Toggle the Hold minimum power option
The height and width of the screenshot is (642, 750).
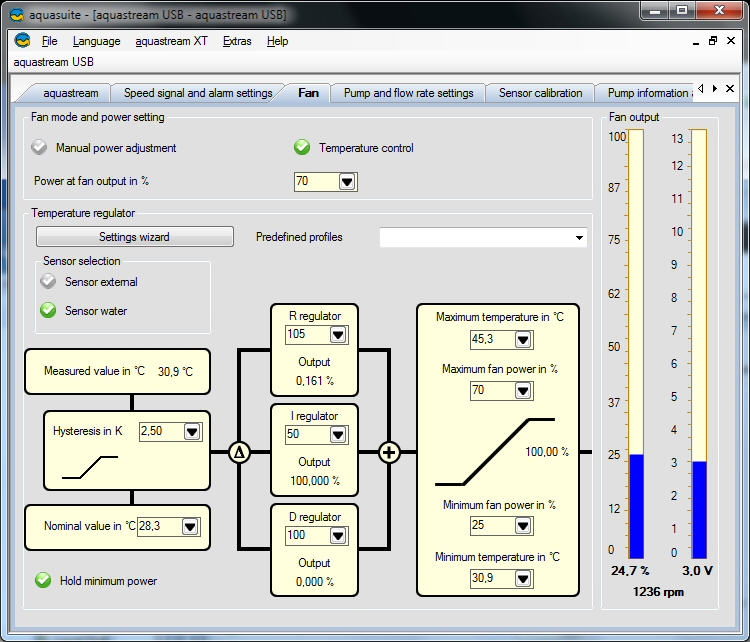(x=43, y=581)
